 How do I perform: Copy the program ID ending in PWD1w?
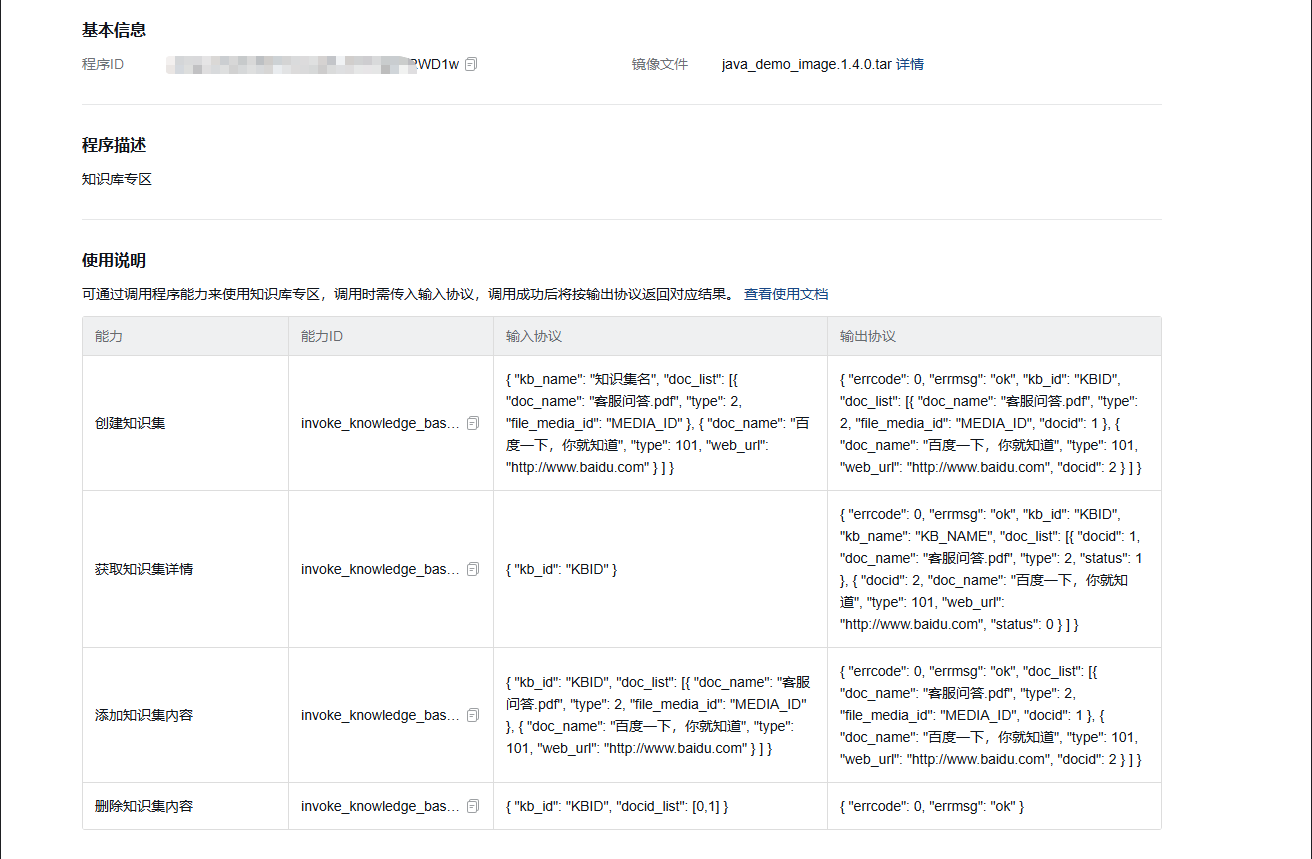tap(471, 64)
